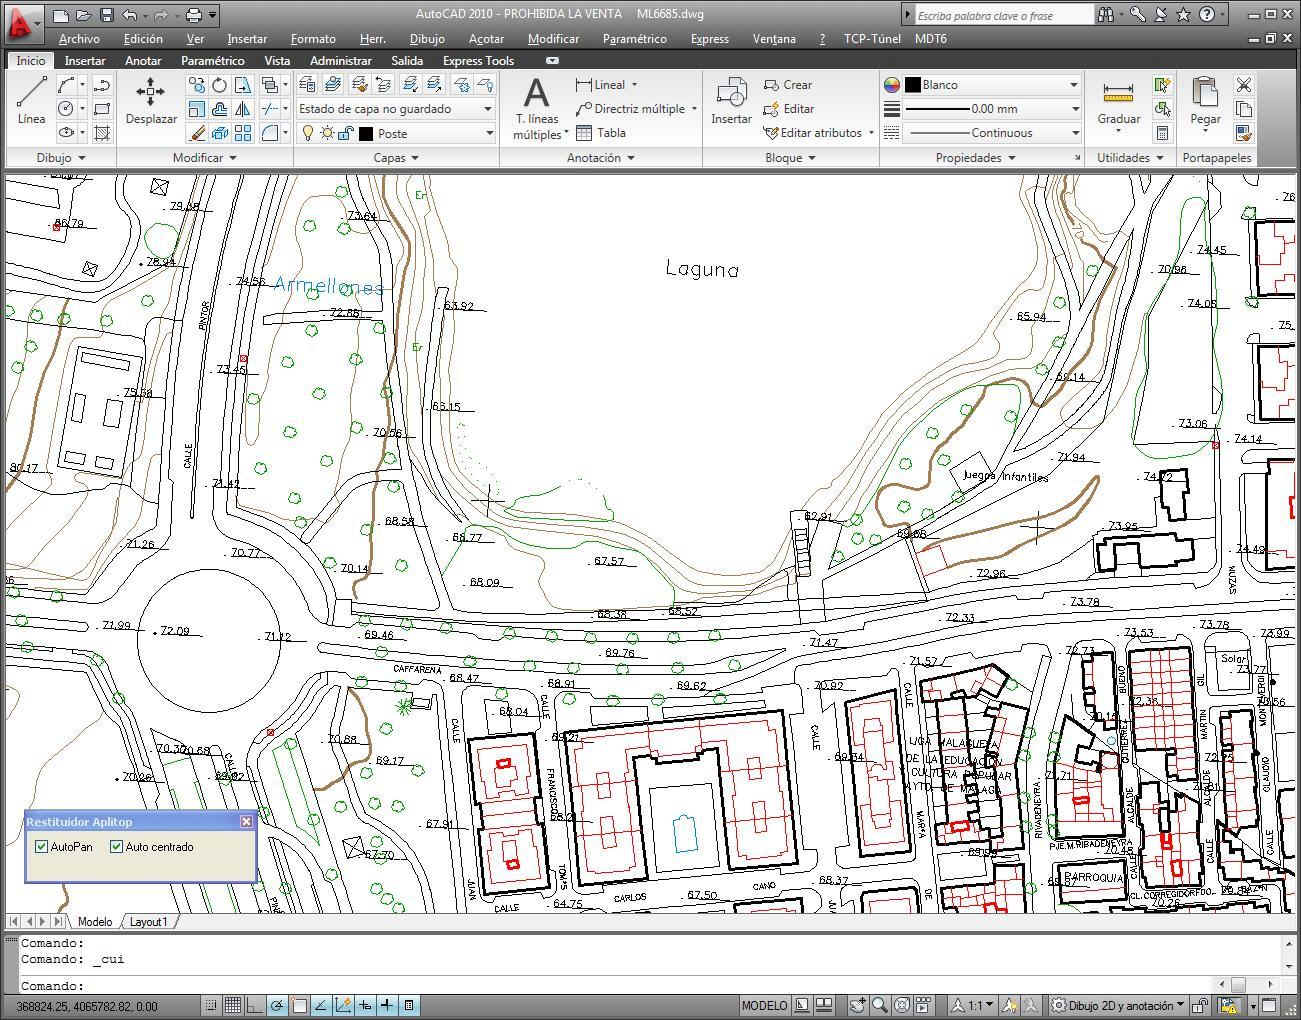1301x1020 pixels.
Task: Select the rectangle tool in Dibujo
Action: pyautogui.click(x=102, y=109)
